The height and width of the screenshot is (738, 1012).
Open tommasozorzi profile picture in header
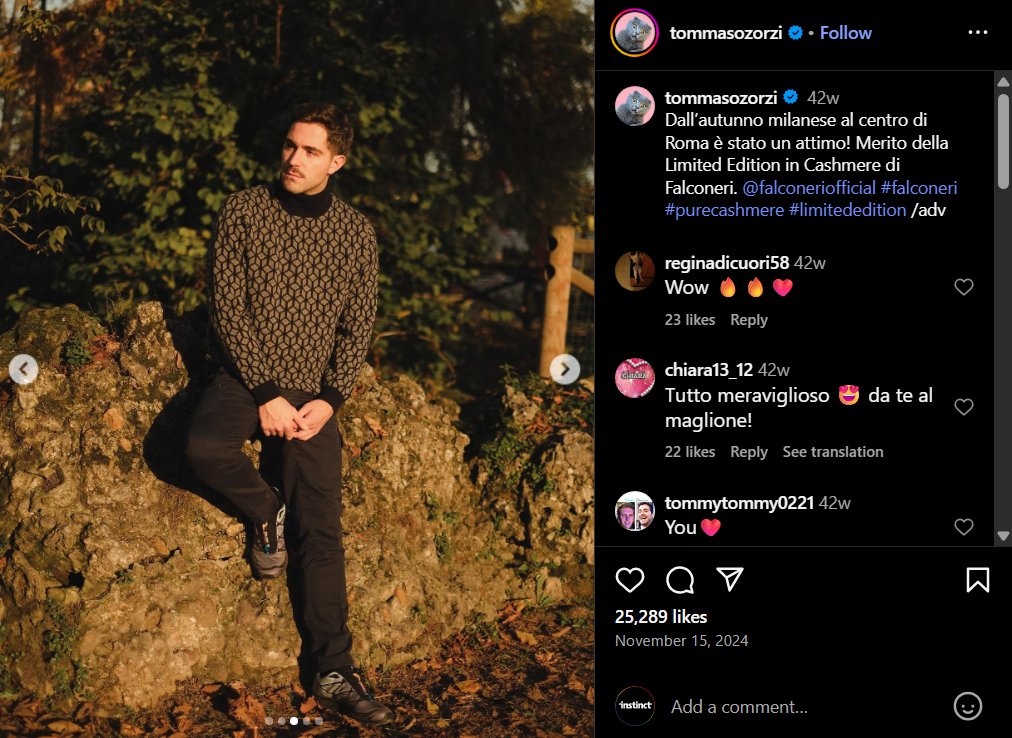pyautogui.click(x=634, y=33)
